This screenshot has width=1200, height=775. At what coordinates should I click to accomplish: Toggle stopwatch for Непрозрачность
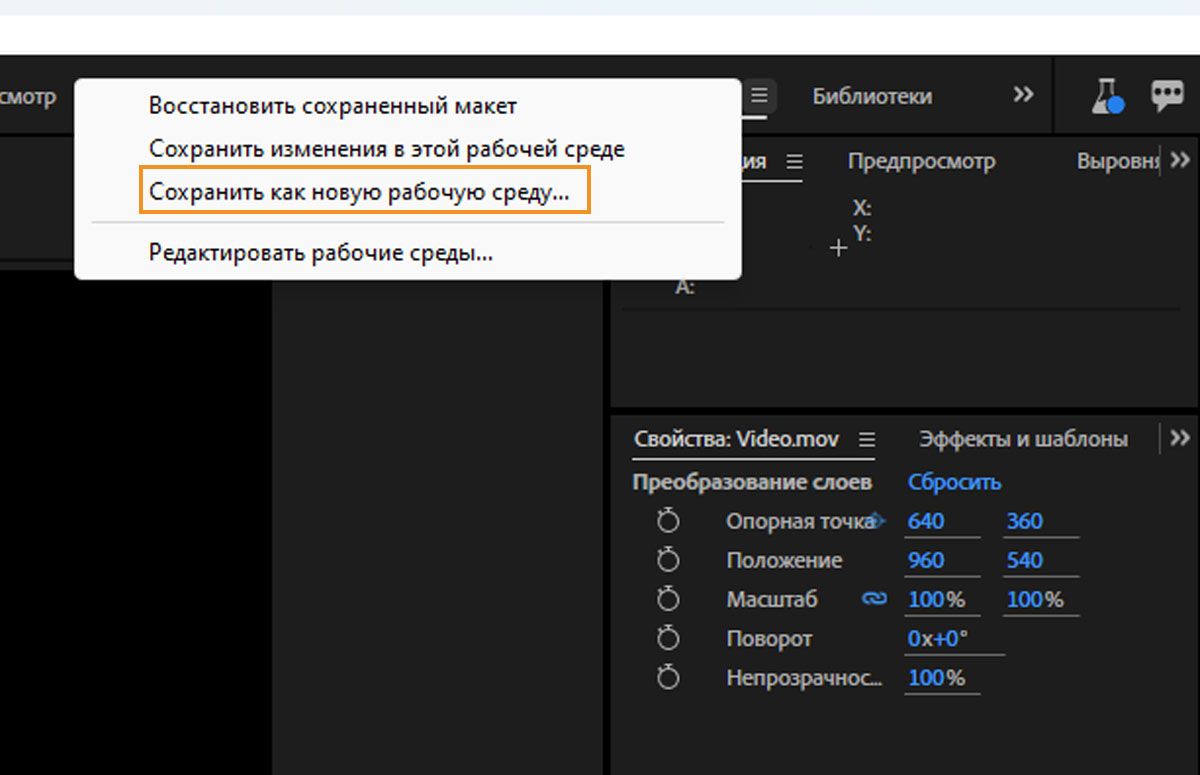click(x=668, y=677)
